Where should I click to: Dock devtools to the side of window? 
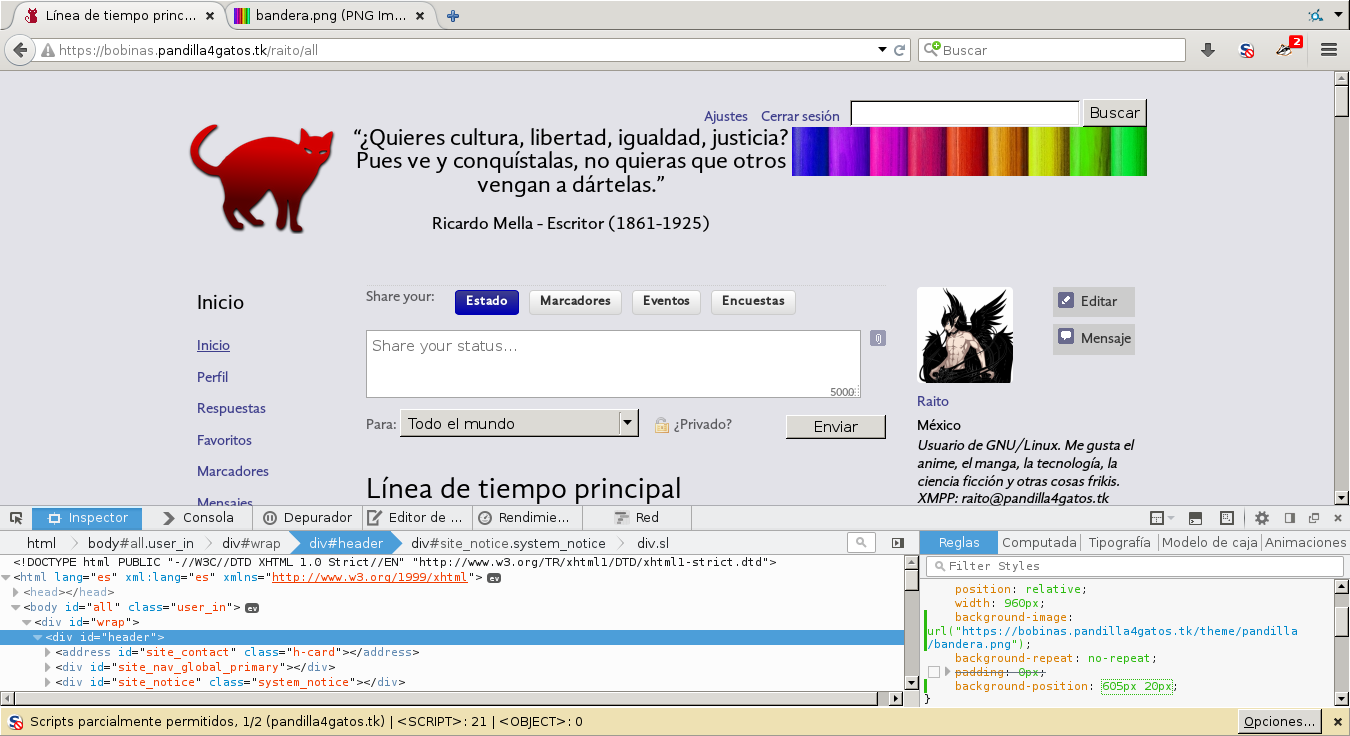[x=1289, y=518]
